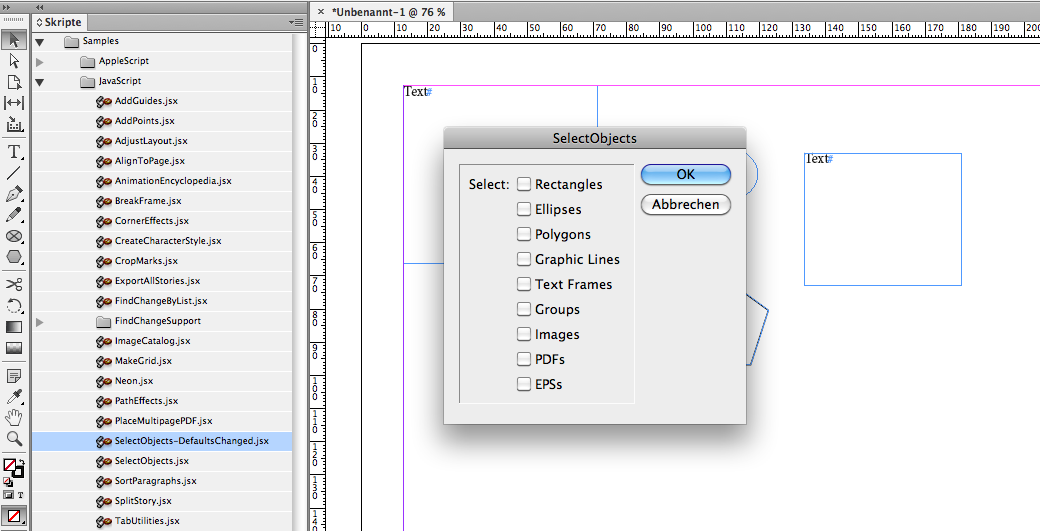Select the Page tool
The width and height of the screenshot is (1040, 531).
point(14,82)
